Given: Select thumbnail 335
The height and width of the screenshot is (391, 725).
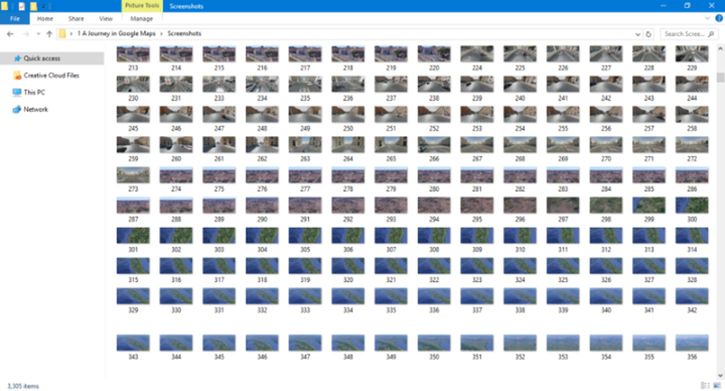Looking at the screenshot, I should pos(391,296).
